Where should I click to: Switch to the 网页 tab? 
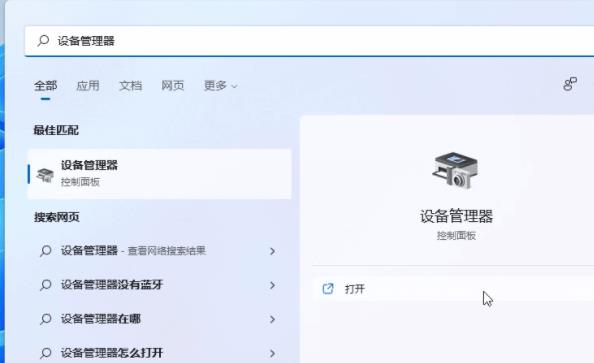[173, 86]
